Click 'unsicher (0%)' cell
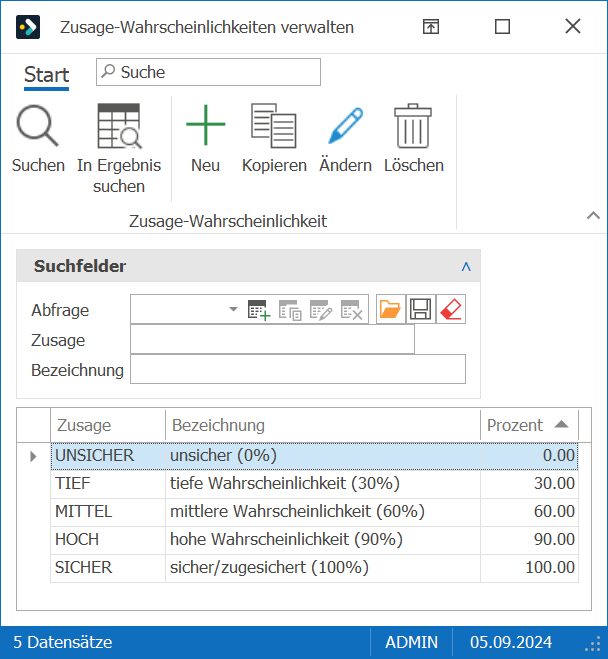 (323, 456)
